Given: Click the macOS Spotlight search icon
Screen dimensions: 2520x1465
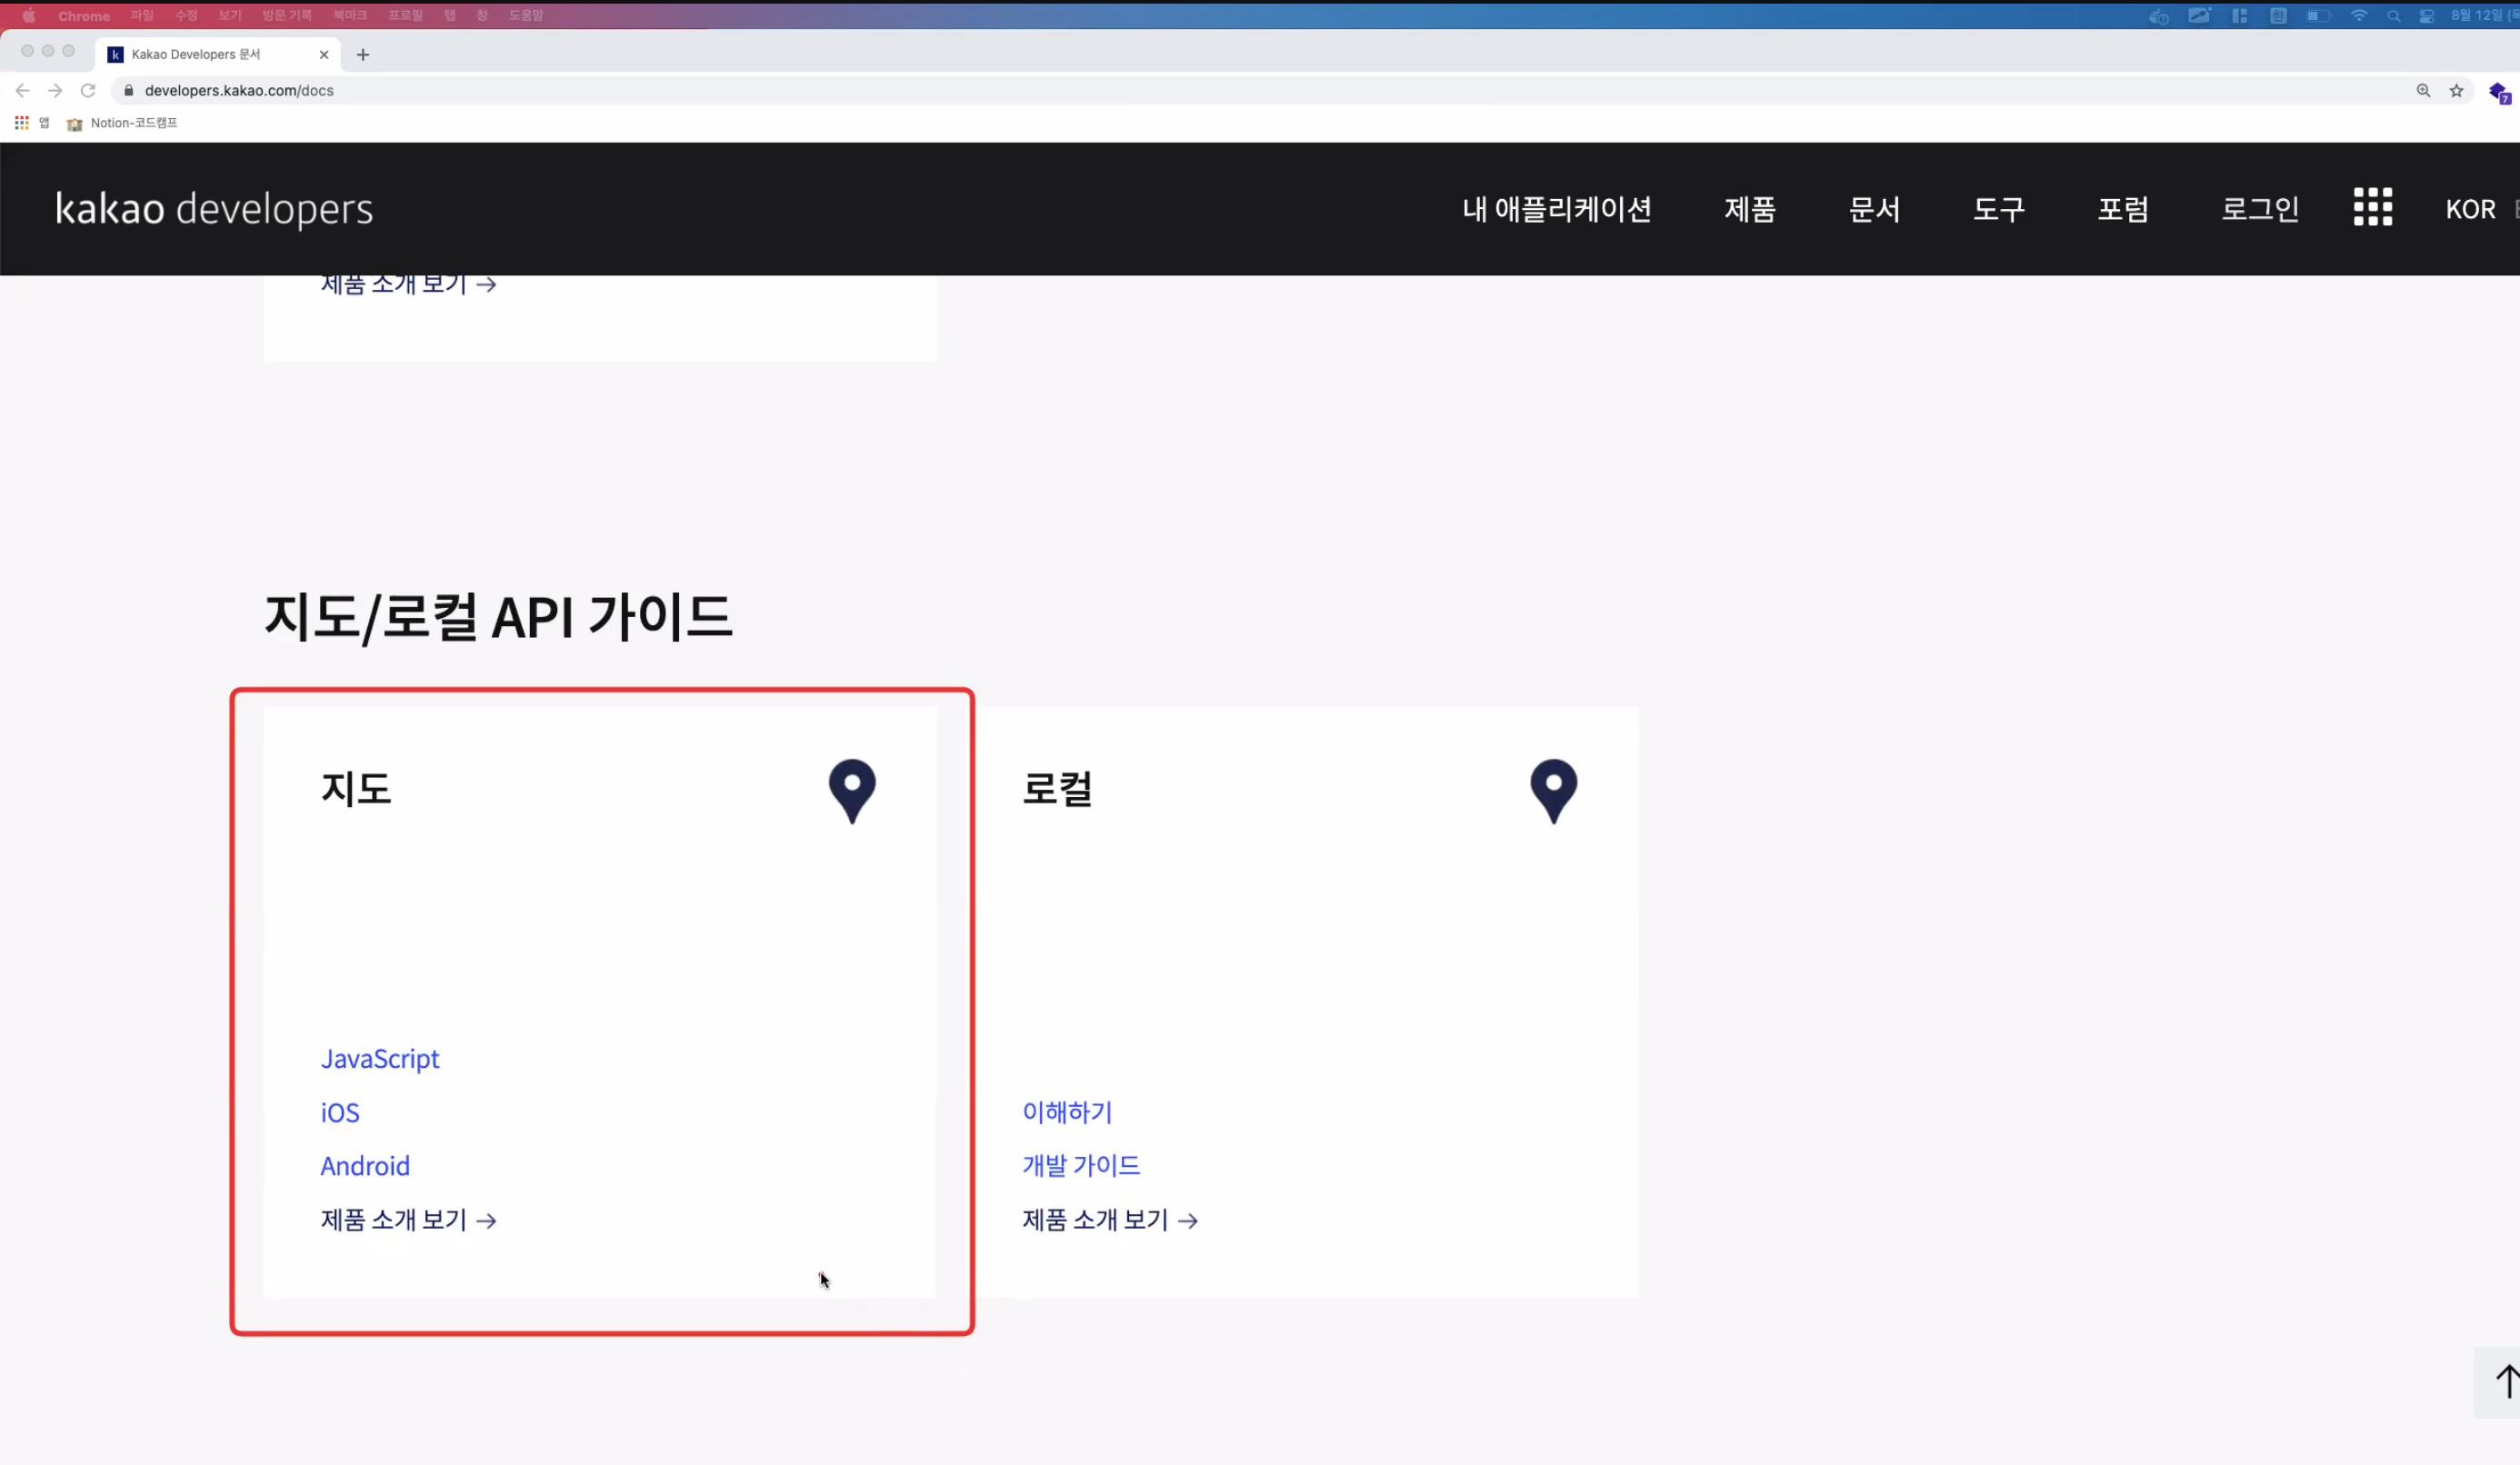Looking at the screenshot, I should click(x=2393, y=16).
